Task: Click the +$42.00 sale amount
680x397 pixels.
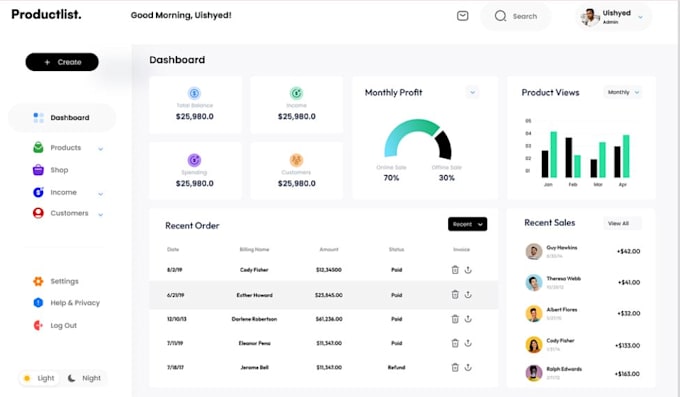Action: click(x=628, y=251)
